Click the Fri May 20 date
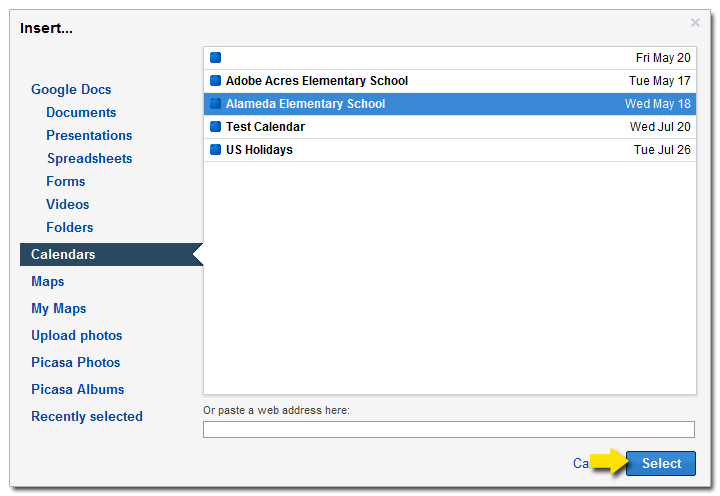720x496 pixels. pos(663,58)
